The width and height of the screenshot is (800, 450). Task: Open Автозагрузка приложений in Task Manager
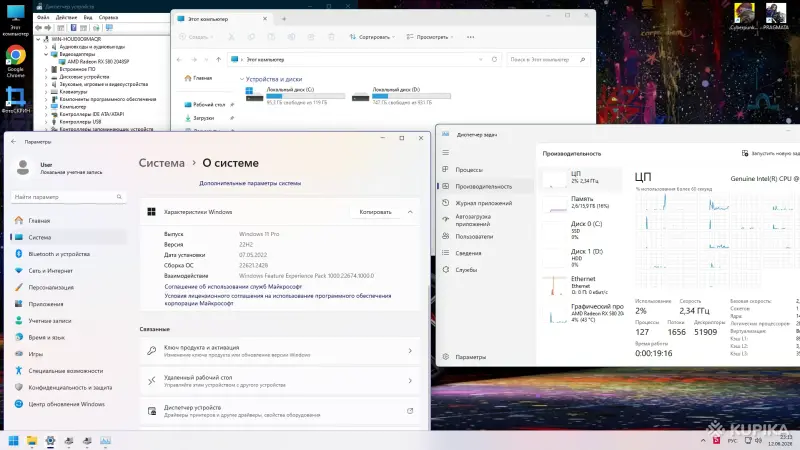[473, 220]
